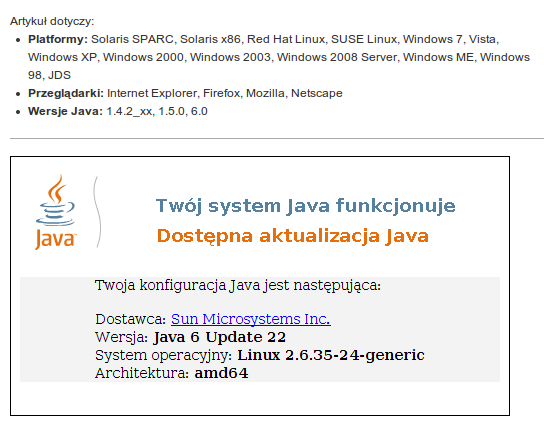
Task: Click the 'amd64' architecture value
Action: pos(221,373)
